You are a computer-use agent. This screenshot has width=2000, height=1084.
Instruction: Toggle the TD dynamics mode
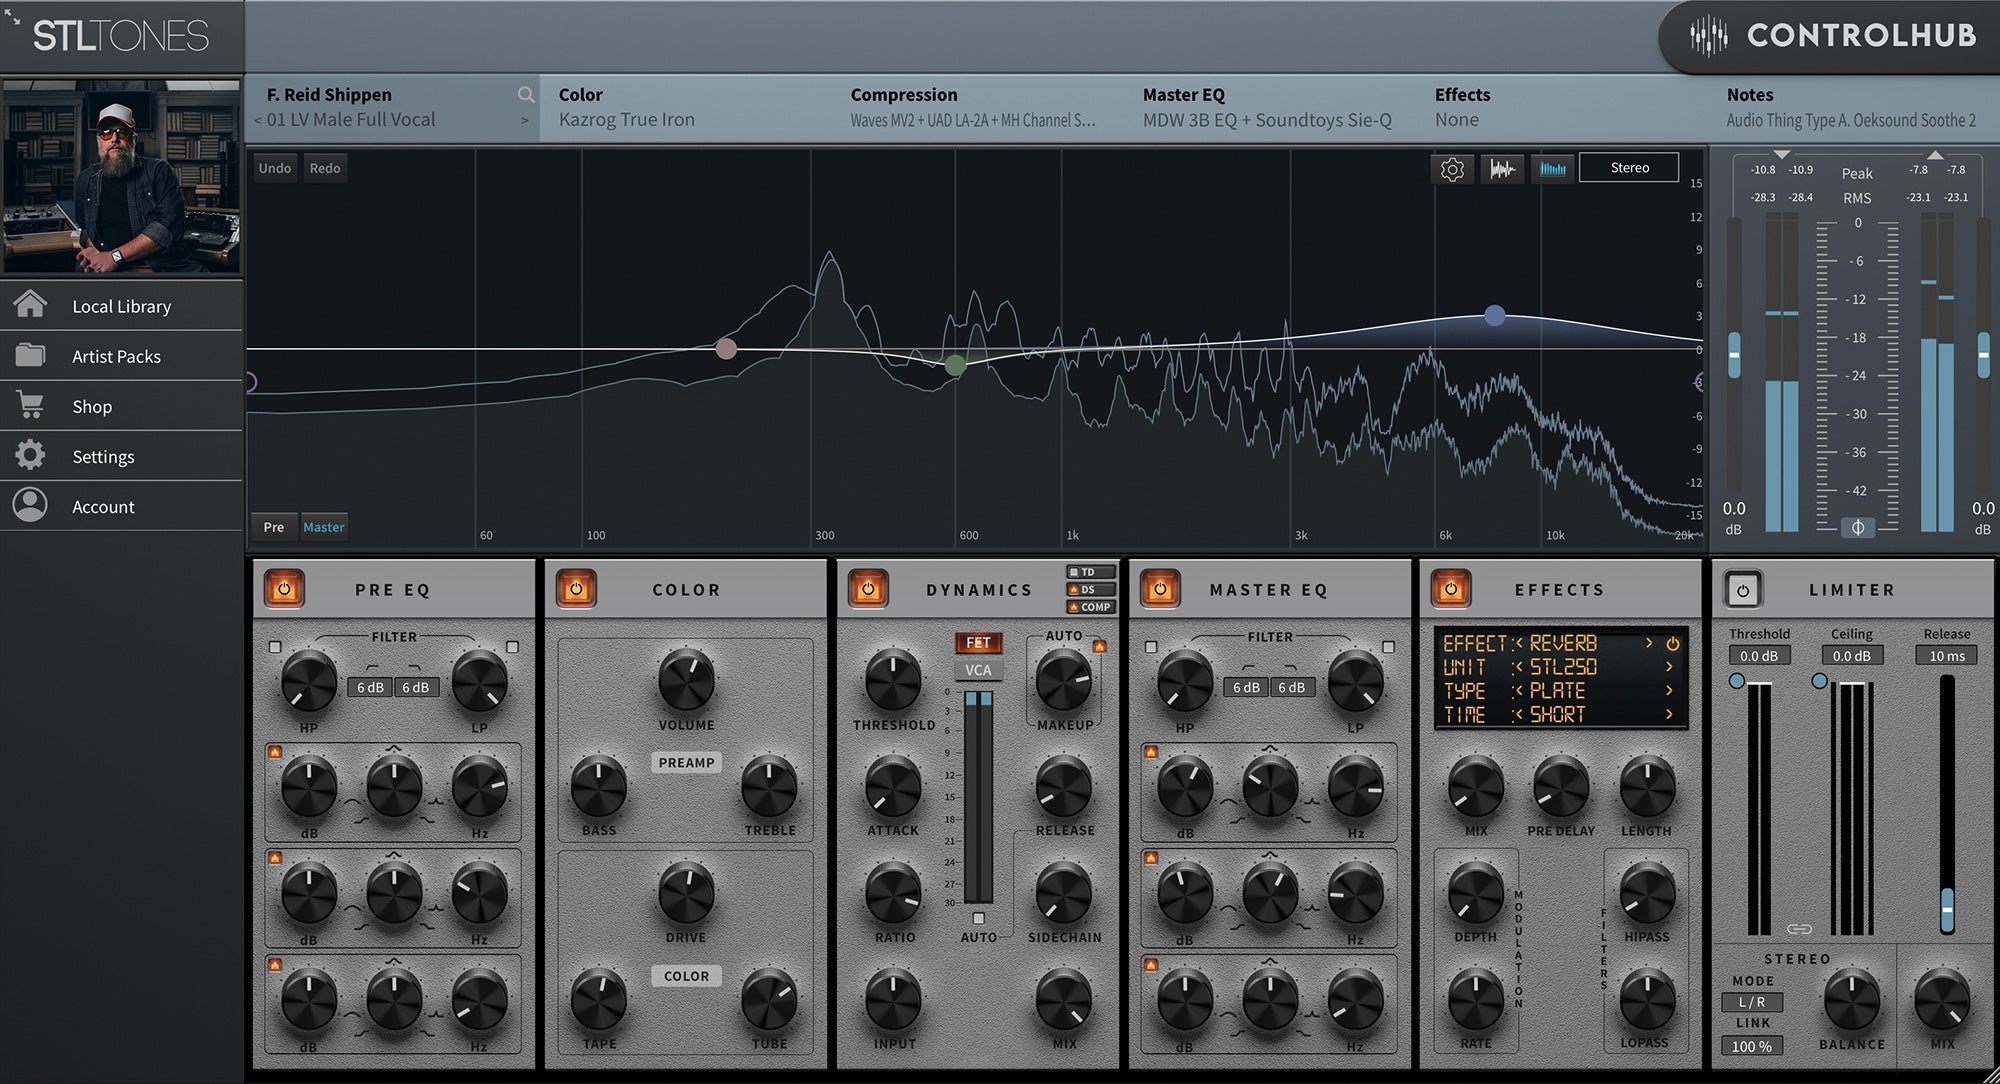click(x=1091, y=572)
